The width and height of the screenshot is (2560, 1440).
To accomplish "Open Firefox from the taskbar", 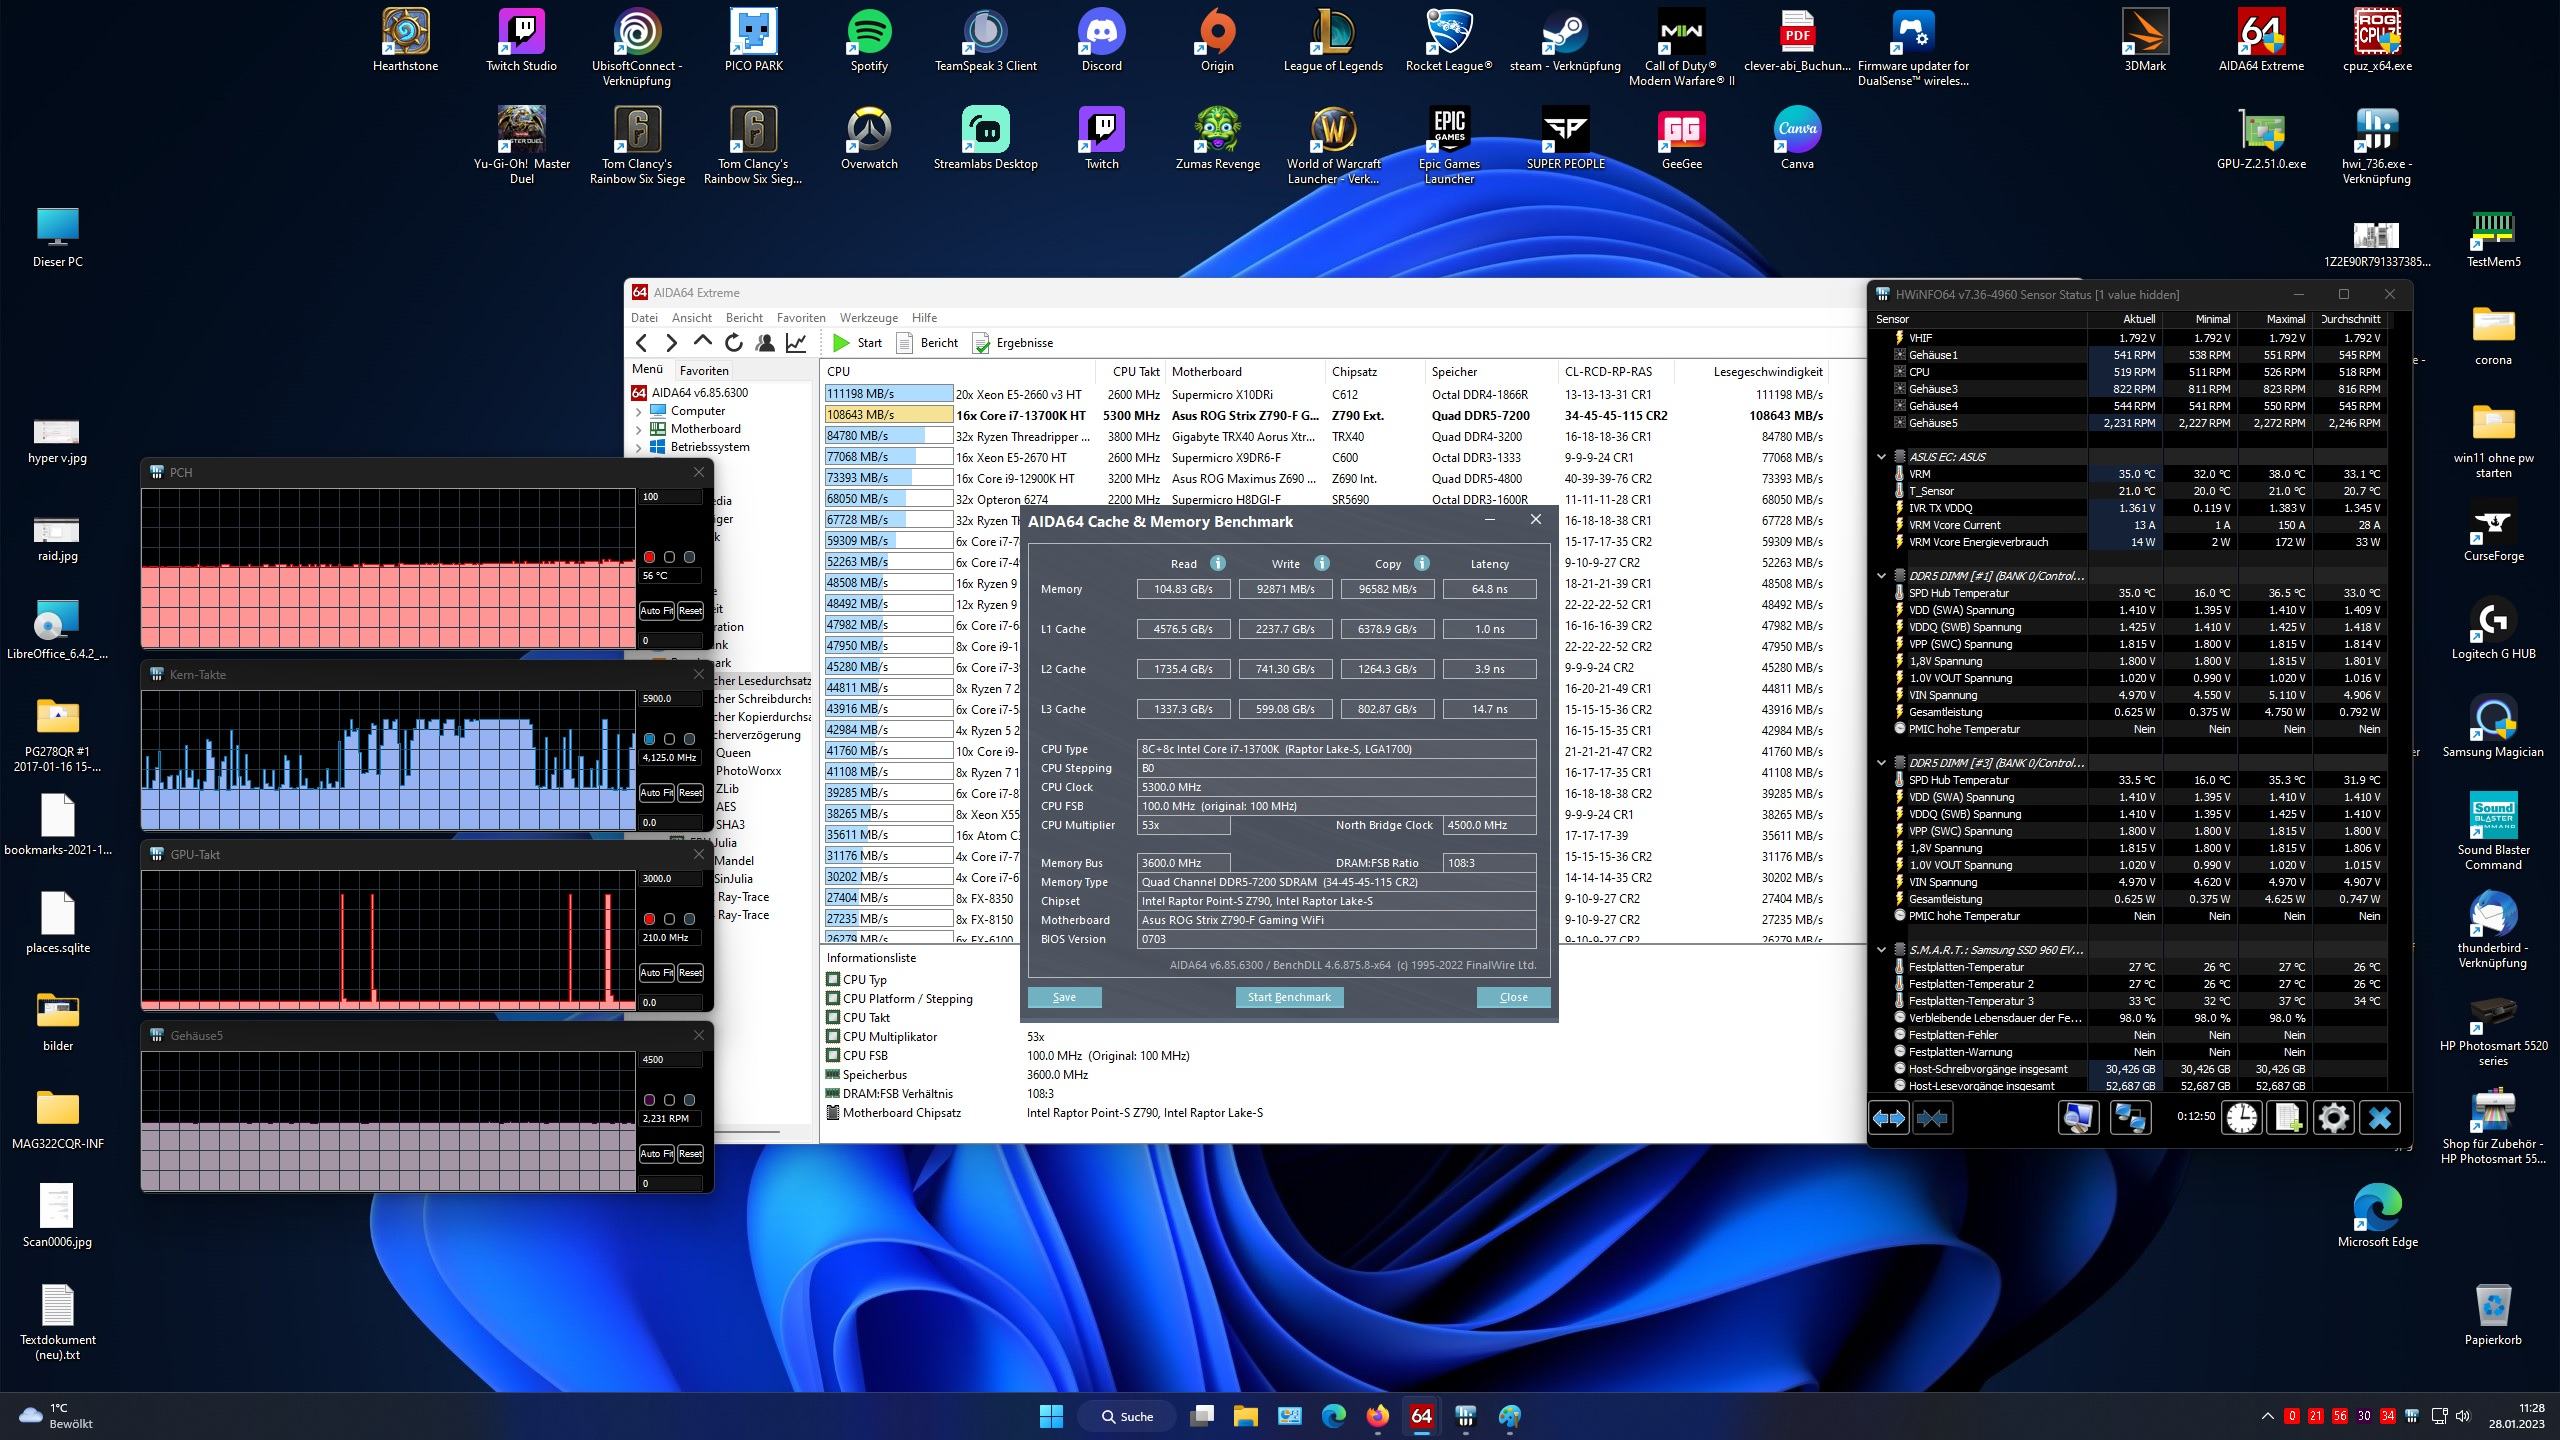I will point(1377,1416).
